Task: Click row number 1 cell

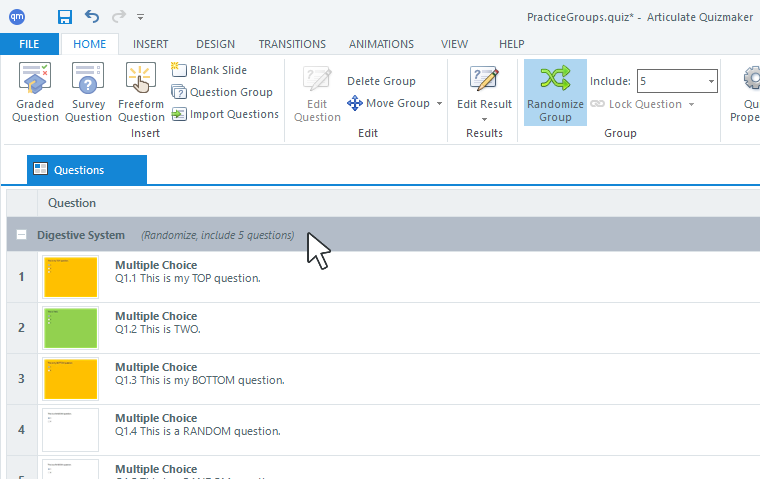Action: [22, 277]
